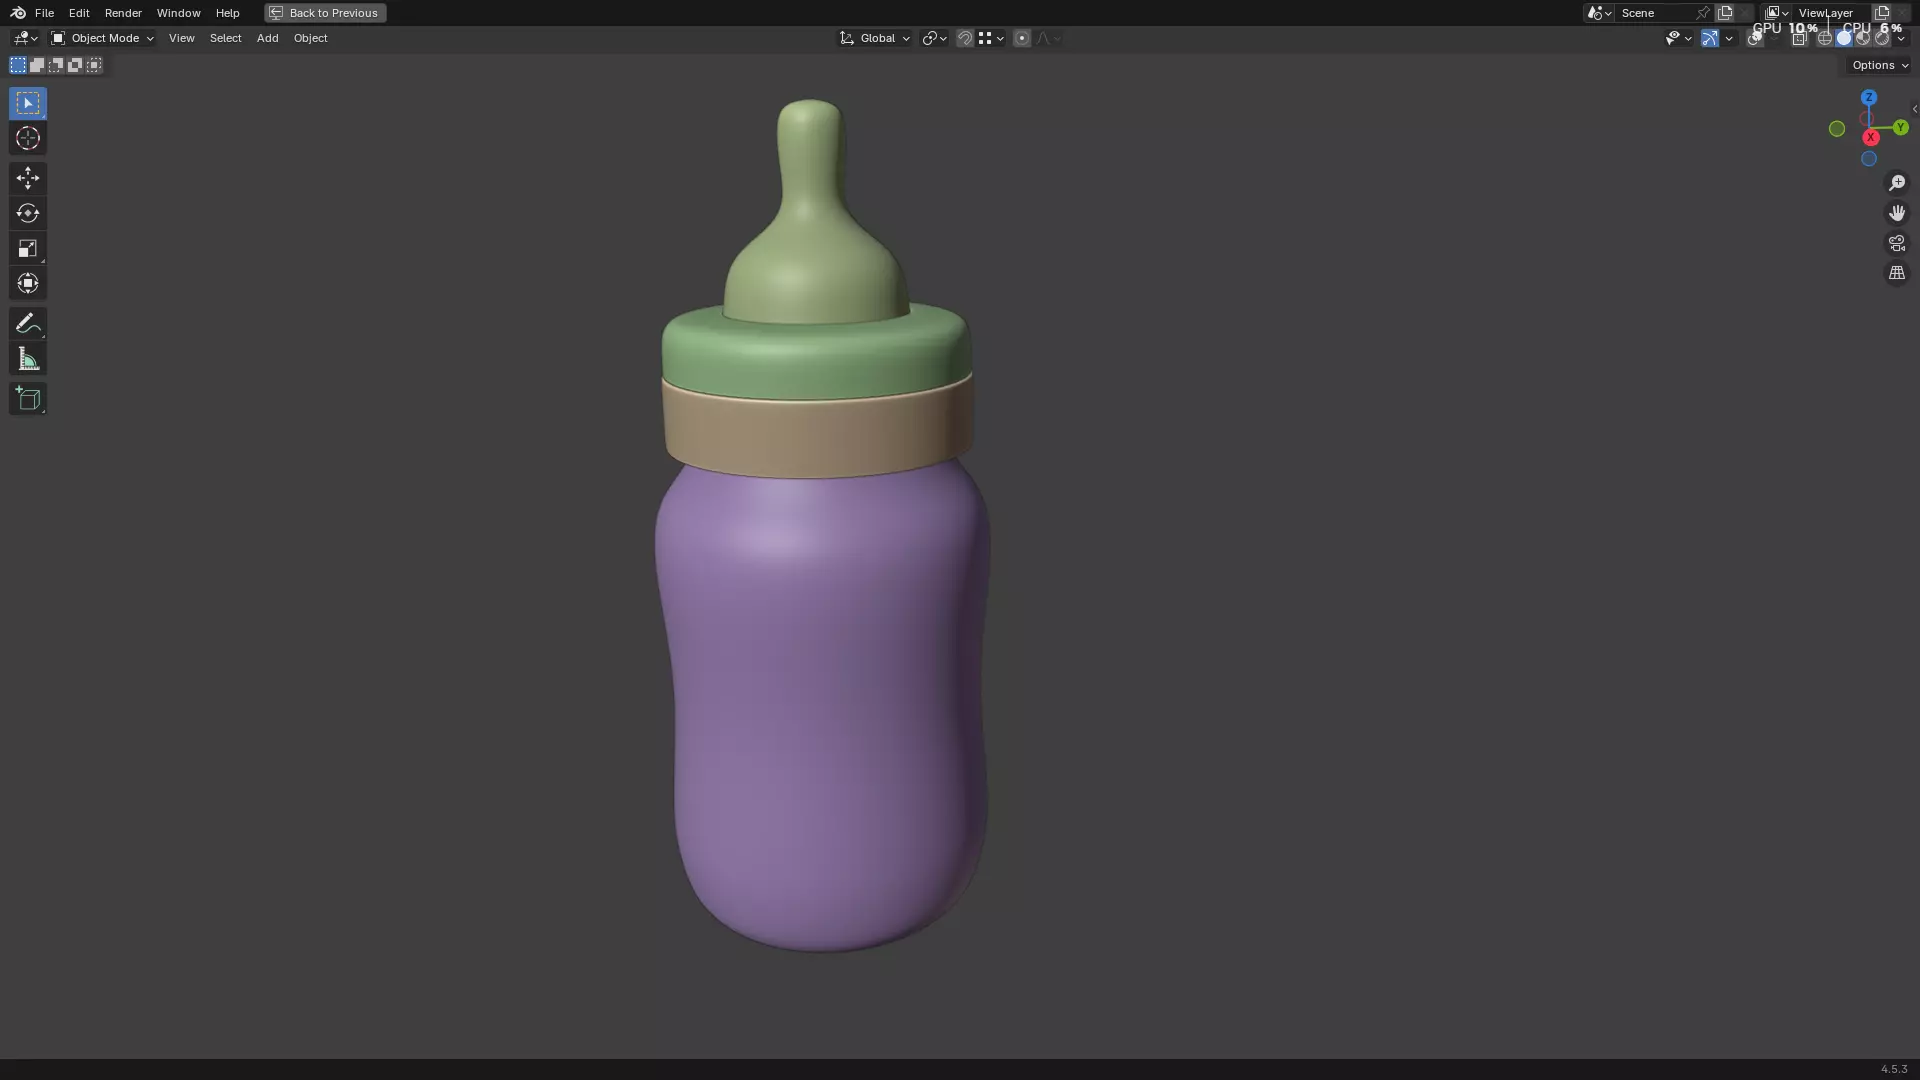Click the Blender logo icon

18,13
